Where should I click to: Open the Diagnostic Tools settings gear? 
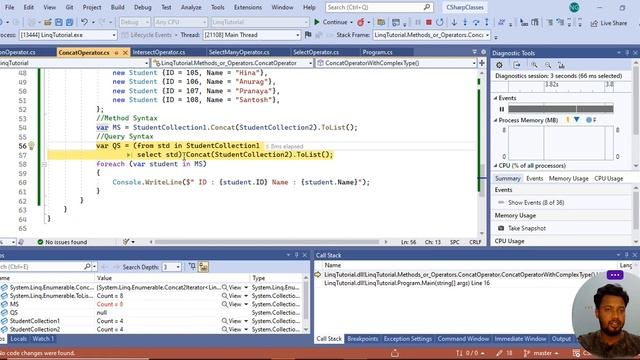tap(499, 65)
